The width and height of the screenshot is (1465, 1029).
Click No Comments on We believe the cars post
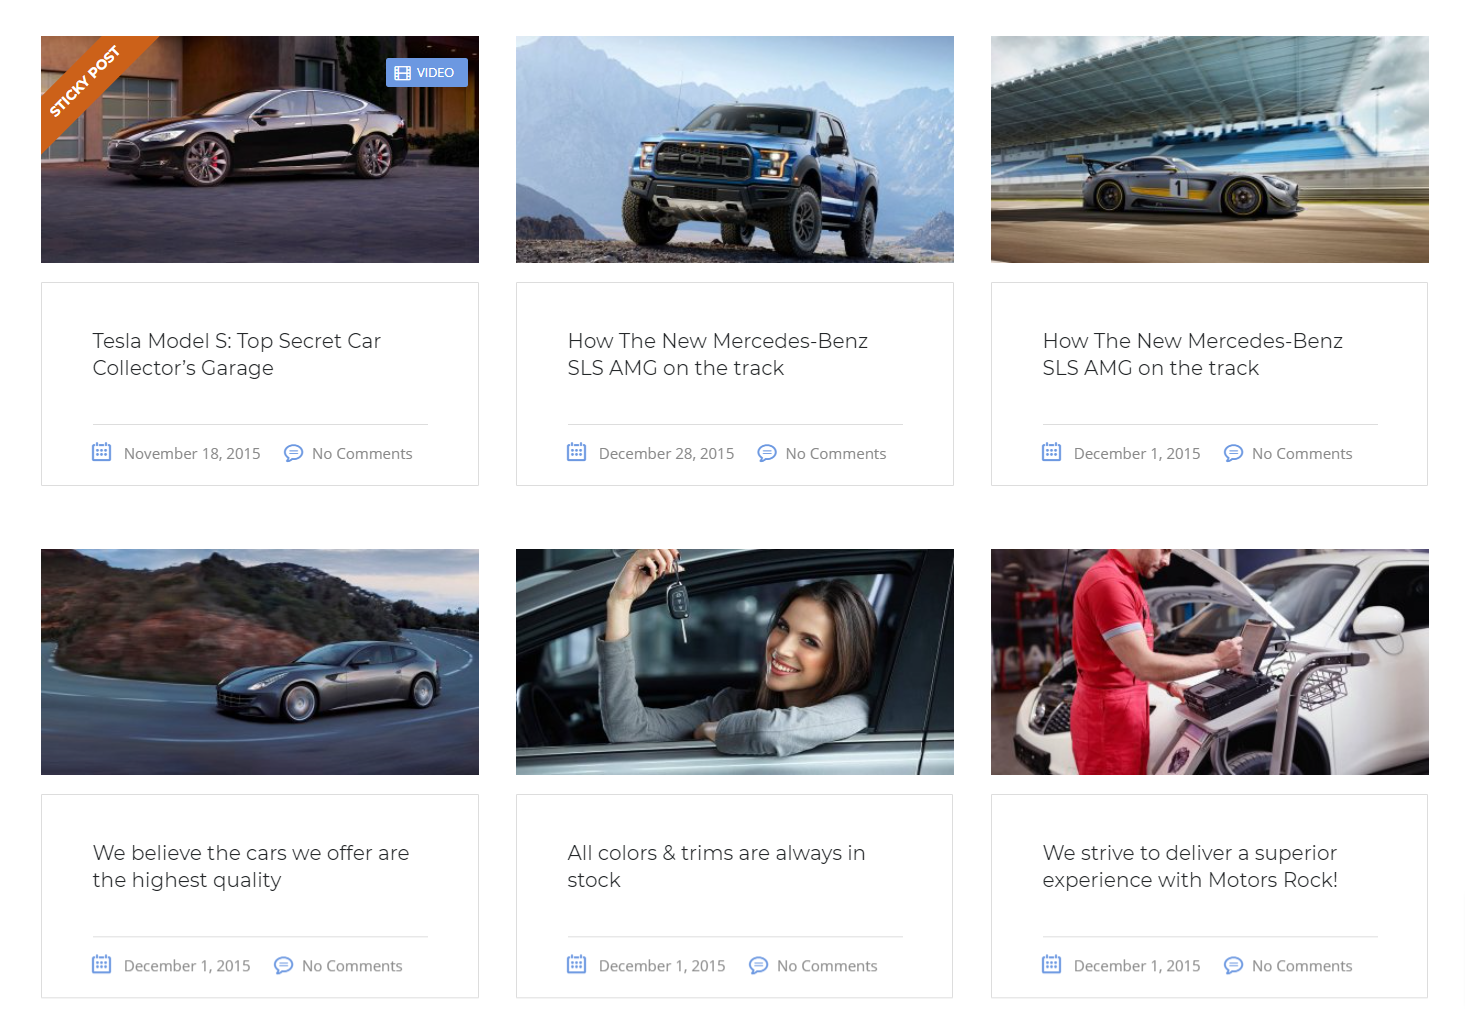(x=352, y=966)
